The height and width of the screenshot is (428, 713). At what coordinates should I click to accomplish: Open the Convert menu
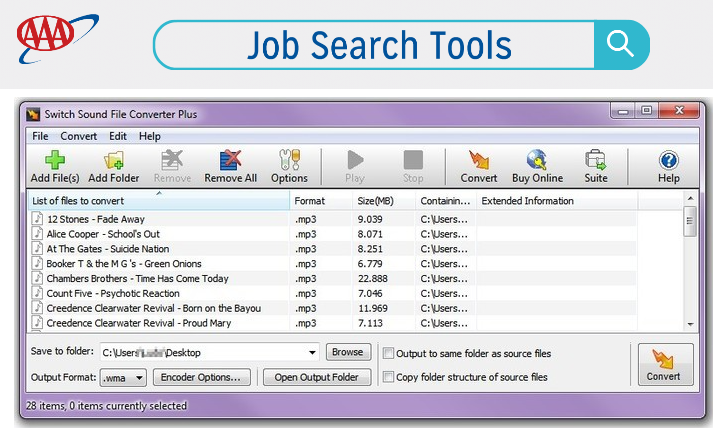pyautogui.click(x=79, y=136)
